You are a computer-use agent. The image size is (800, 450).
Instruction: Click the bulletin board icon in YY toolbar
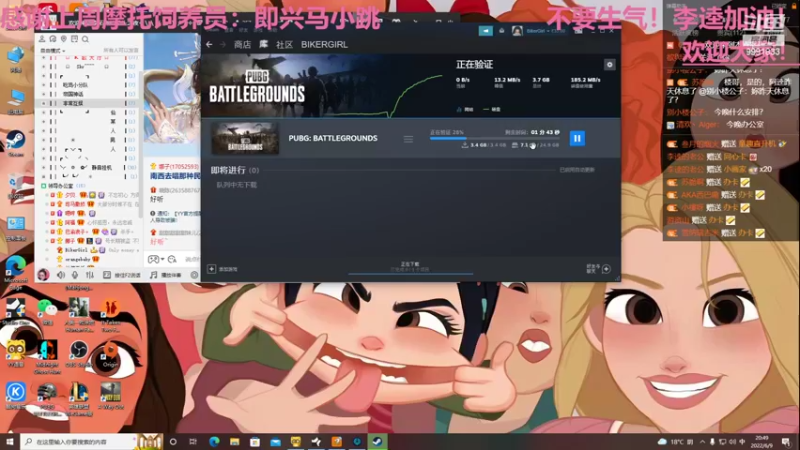[74, 39]
